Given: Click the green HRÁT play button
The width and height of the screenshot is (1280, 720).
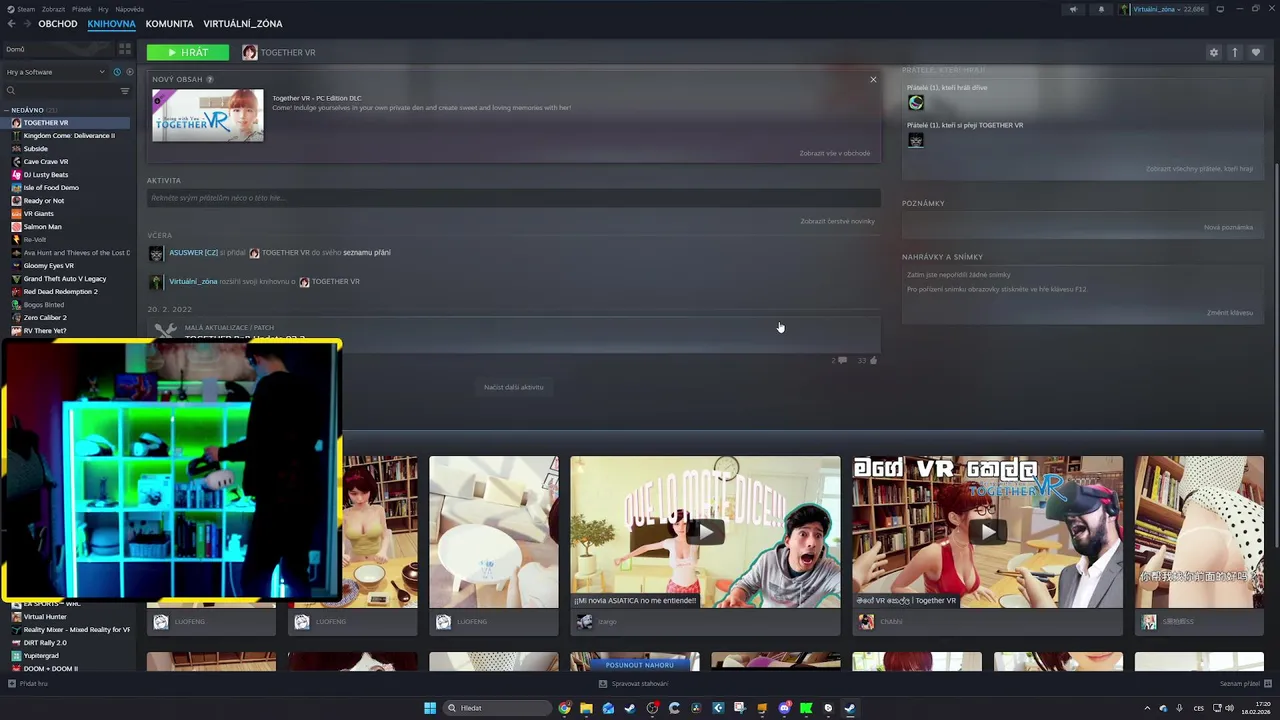Looking at the screenshot, I should tap(188, 52).
